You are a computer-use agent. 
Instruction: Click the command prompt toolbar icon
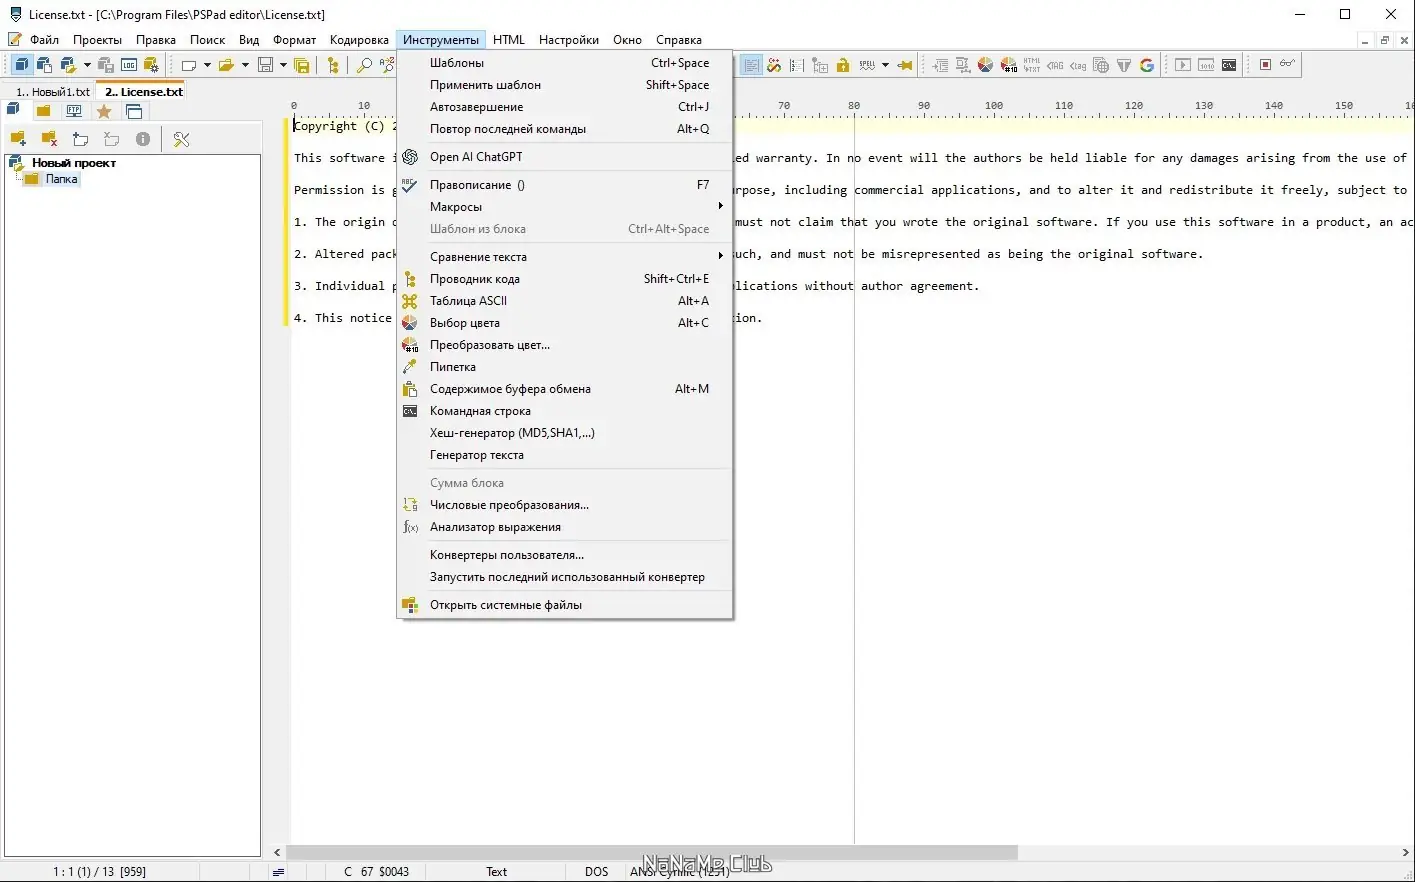coord(1229,65)
